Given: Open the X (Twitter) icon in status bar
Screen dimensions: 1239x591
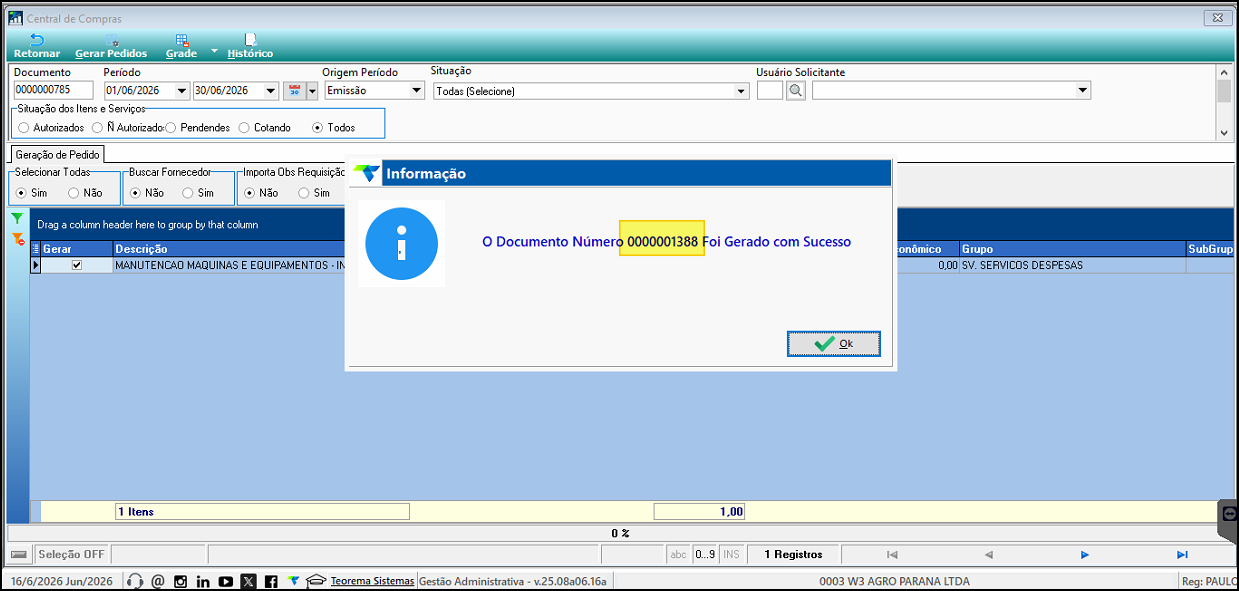Looking at the screenshot, I should point(248,581).
